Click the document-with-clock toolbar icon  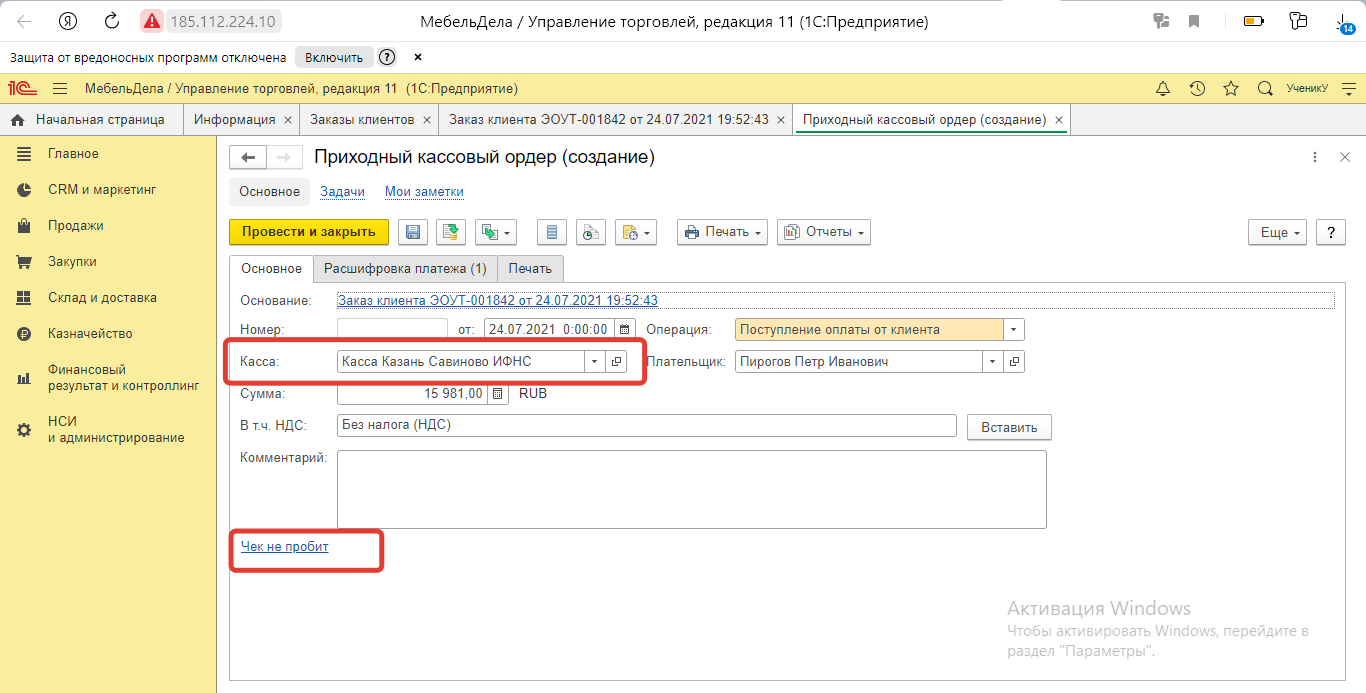click(x=590, y=232)
